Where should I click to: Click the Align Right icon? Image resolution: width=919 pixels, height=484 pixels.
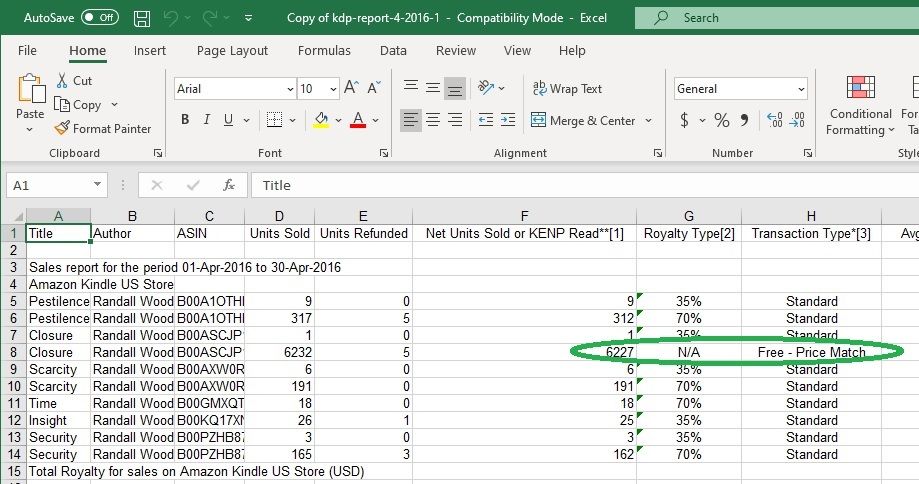click(455, 120)
